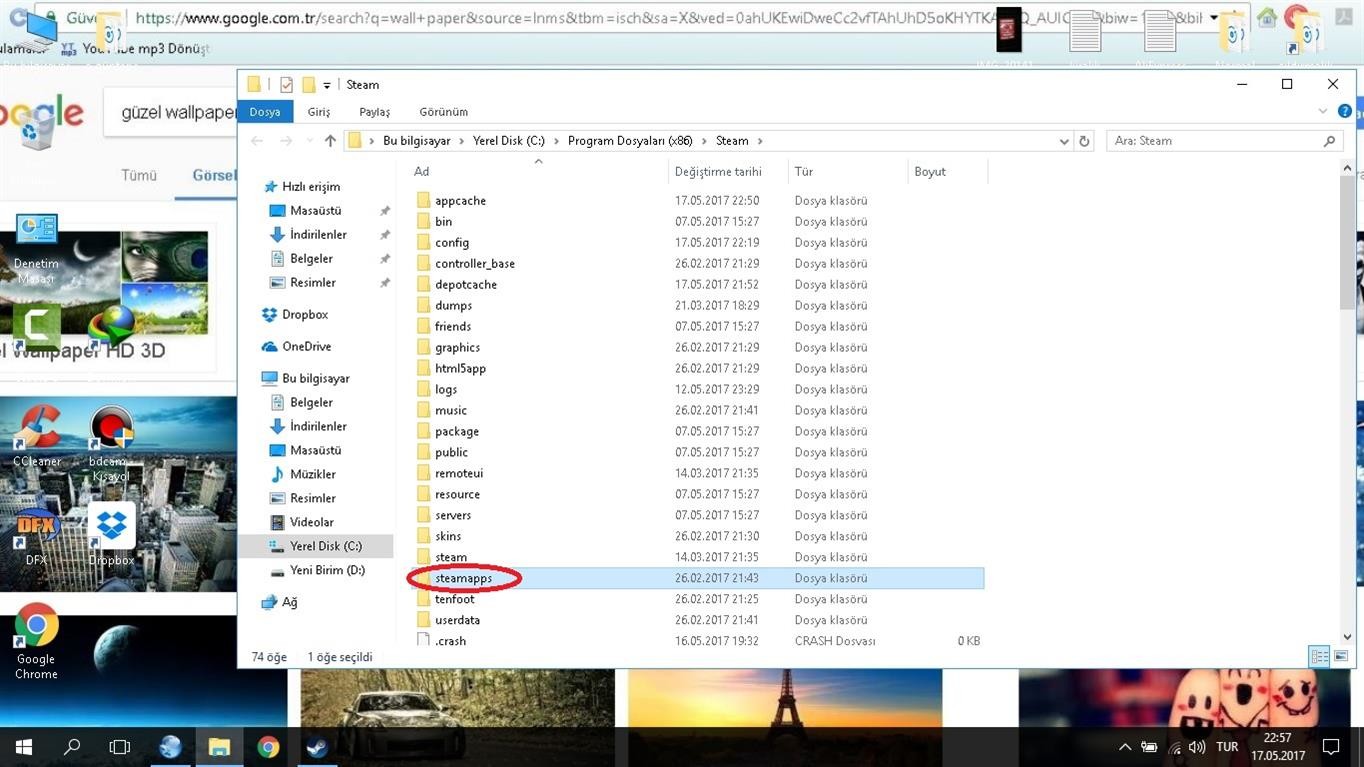Select the "tenfoot" folder name
This screenshot has width=1364, height=767.
(455, 599)
